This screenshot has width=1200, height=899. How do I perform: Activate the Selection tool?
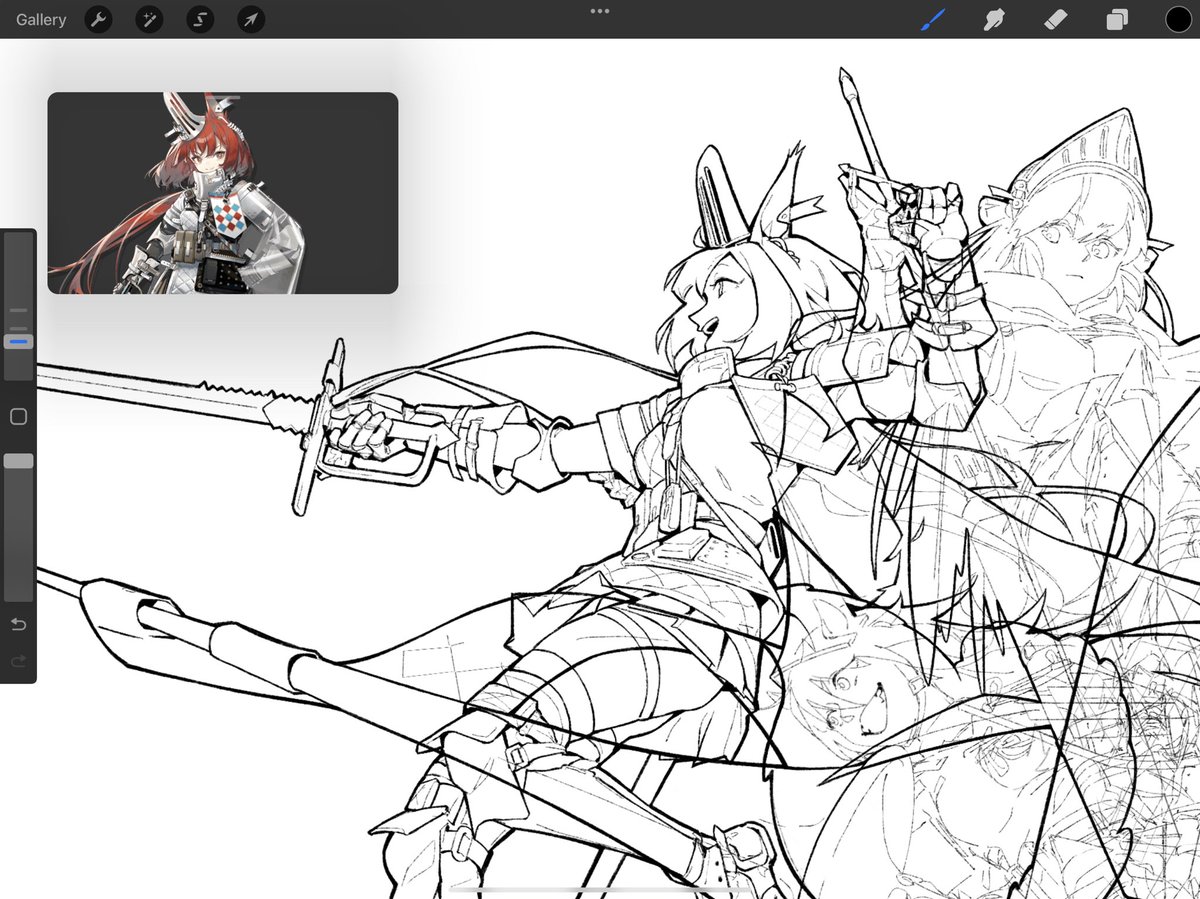(200, 19)
